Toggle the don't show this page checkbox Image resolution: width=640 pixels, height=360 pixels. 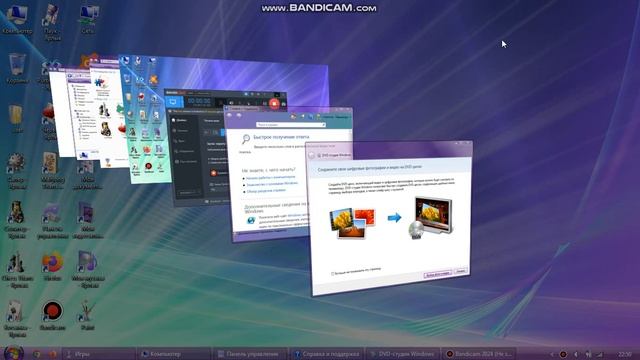[332, 273]
